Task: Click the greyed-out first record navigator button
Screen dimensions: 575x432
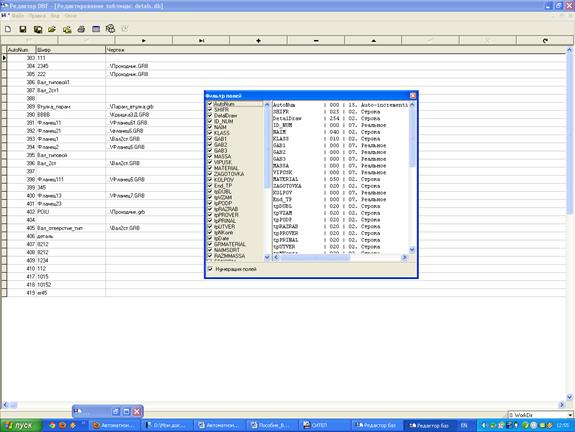Action: coord(29,40)
